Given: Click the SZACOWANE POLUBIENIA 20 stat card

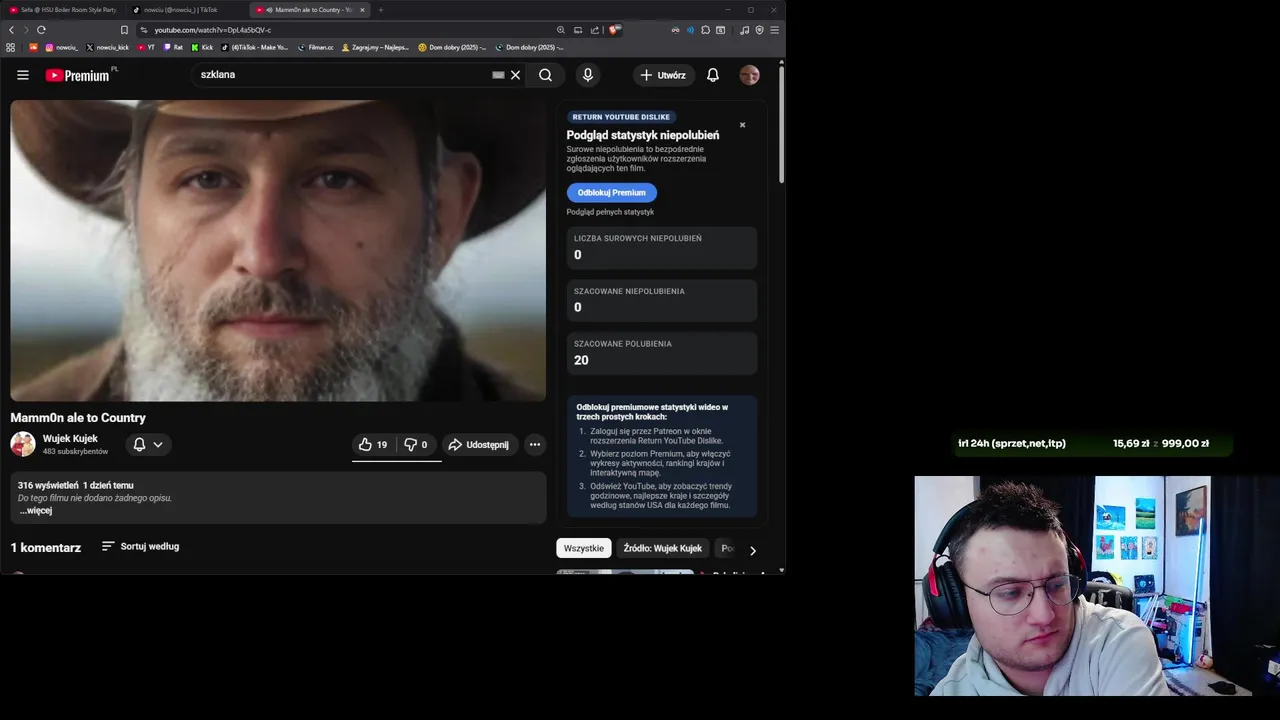Looking at the screenshot, I should (662, 353).
